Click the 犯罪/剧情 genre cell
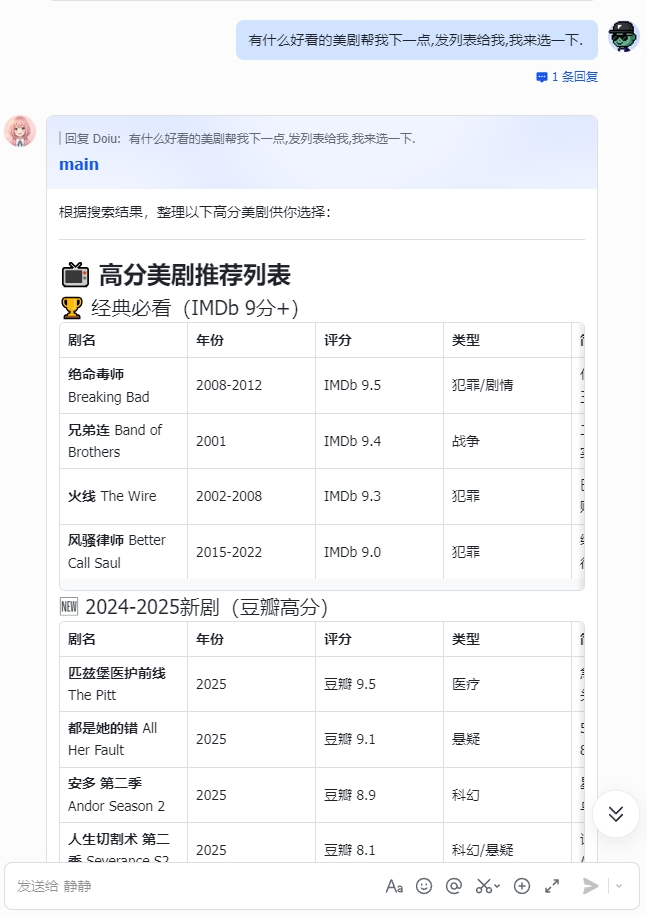 pos(507,385)
